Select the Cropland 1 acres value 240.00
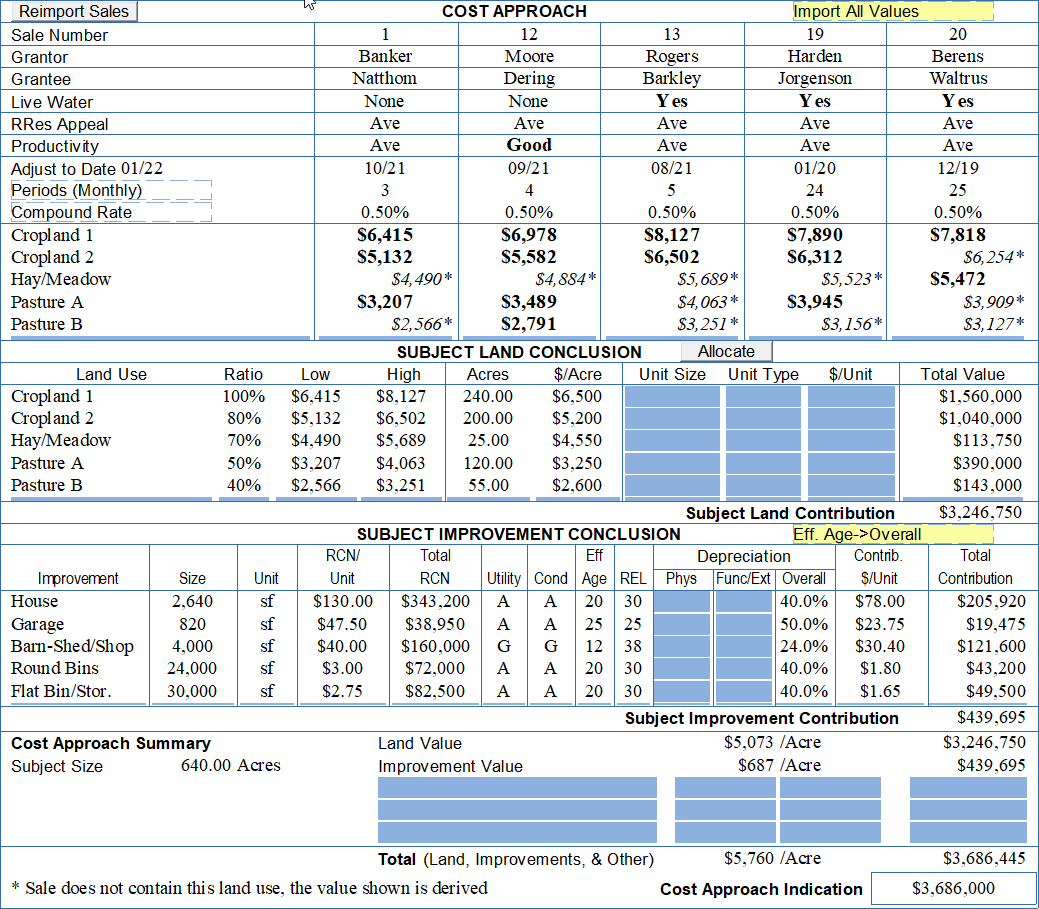 click(x=488, y=397)
